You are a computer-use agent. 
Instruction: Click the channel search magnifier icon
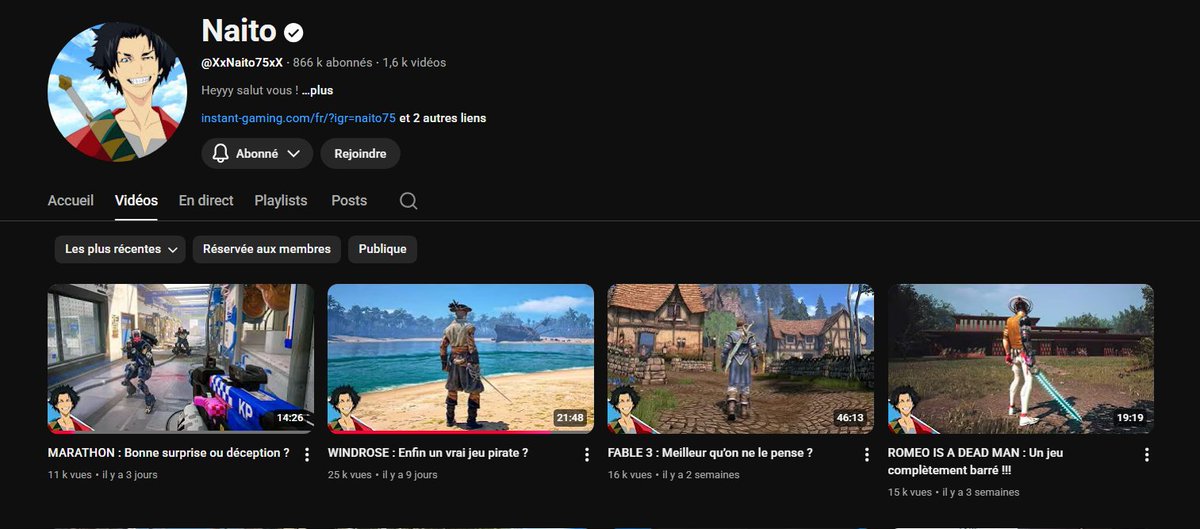click(408, 201)
